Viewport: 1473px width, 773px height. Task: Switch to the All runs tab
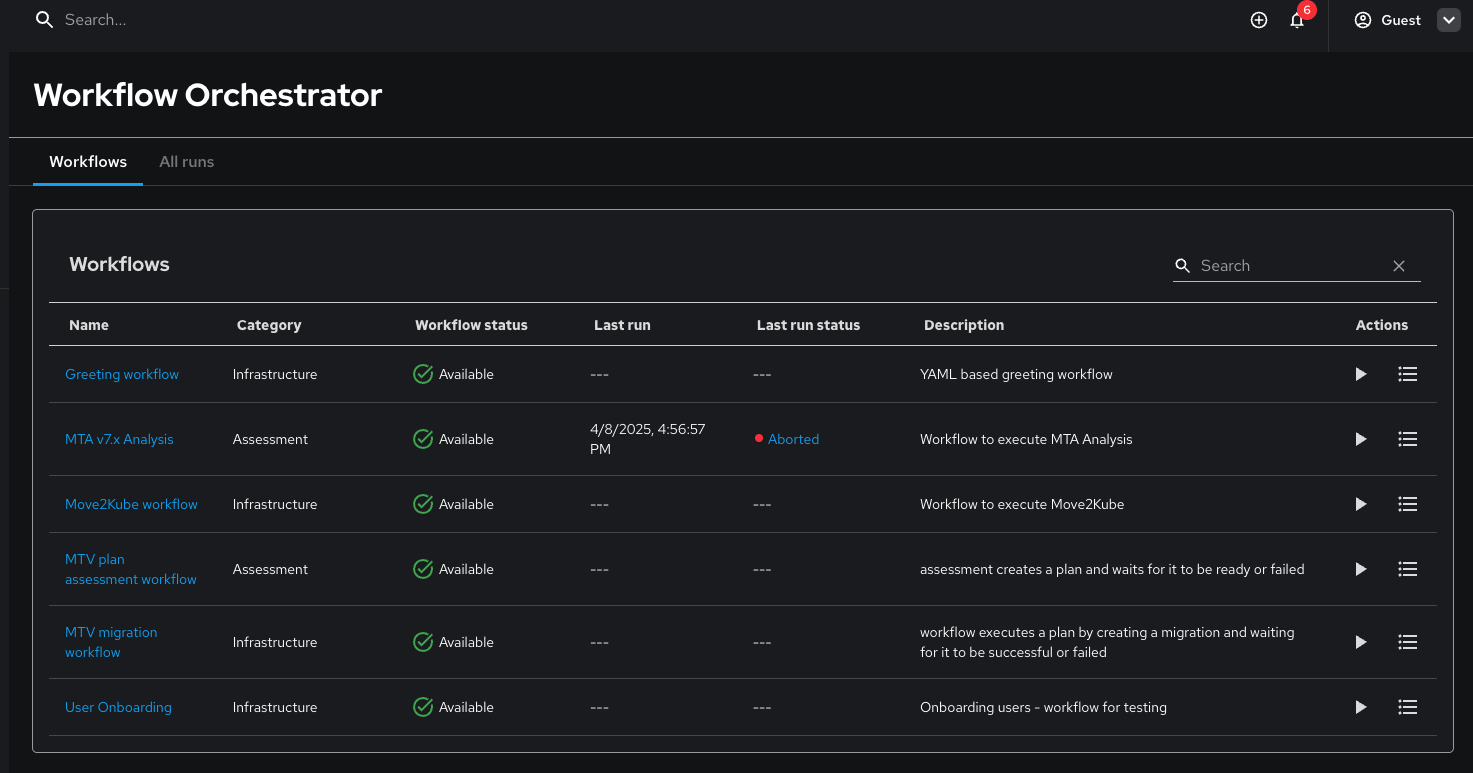pyautogui.click(x=186, y=162)
